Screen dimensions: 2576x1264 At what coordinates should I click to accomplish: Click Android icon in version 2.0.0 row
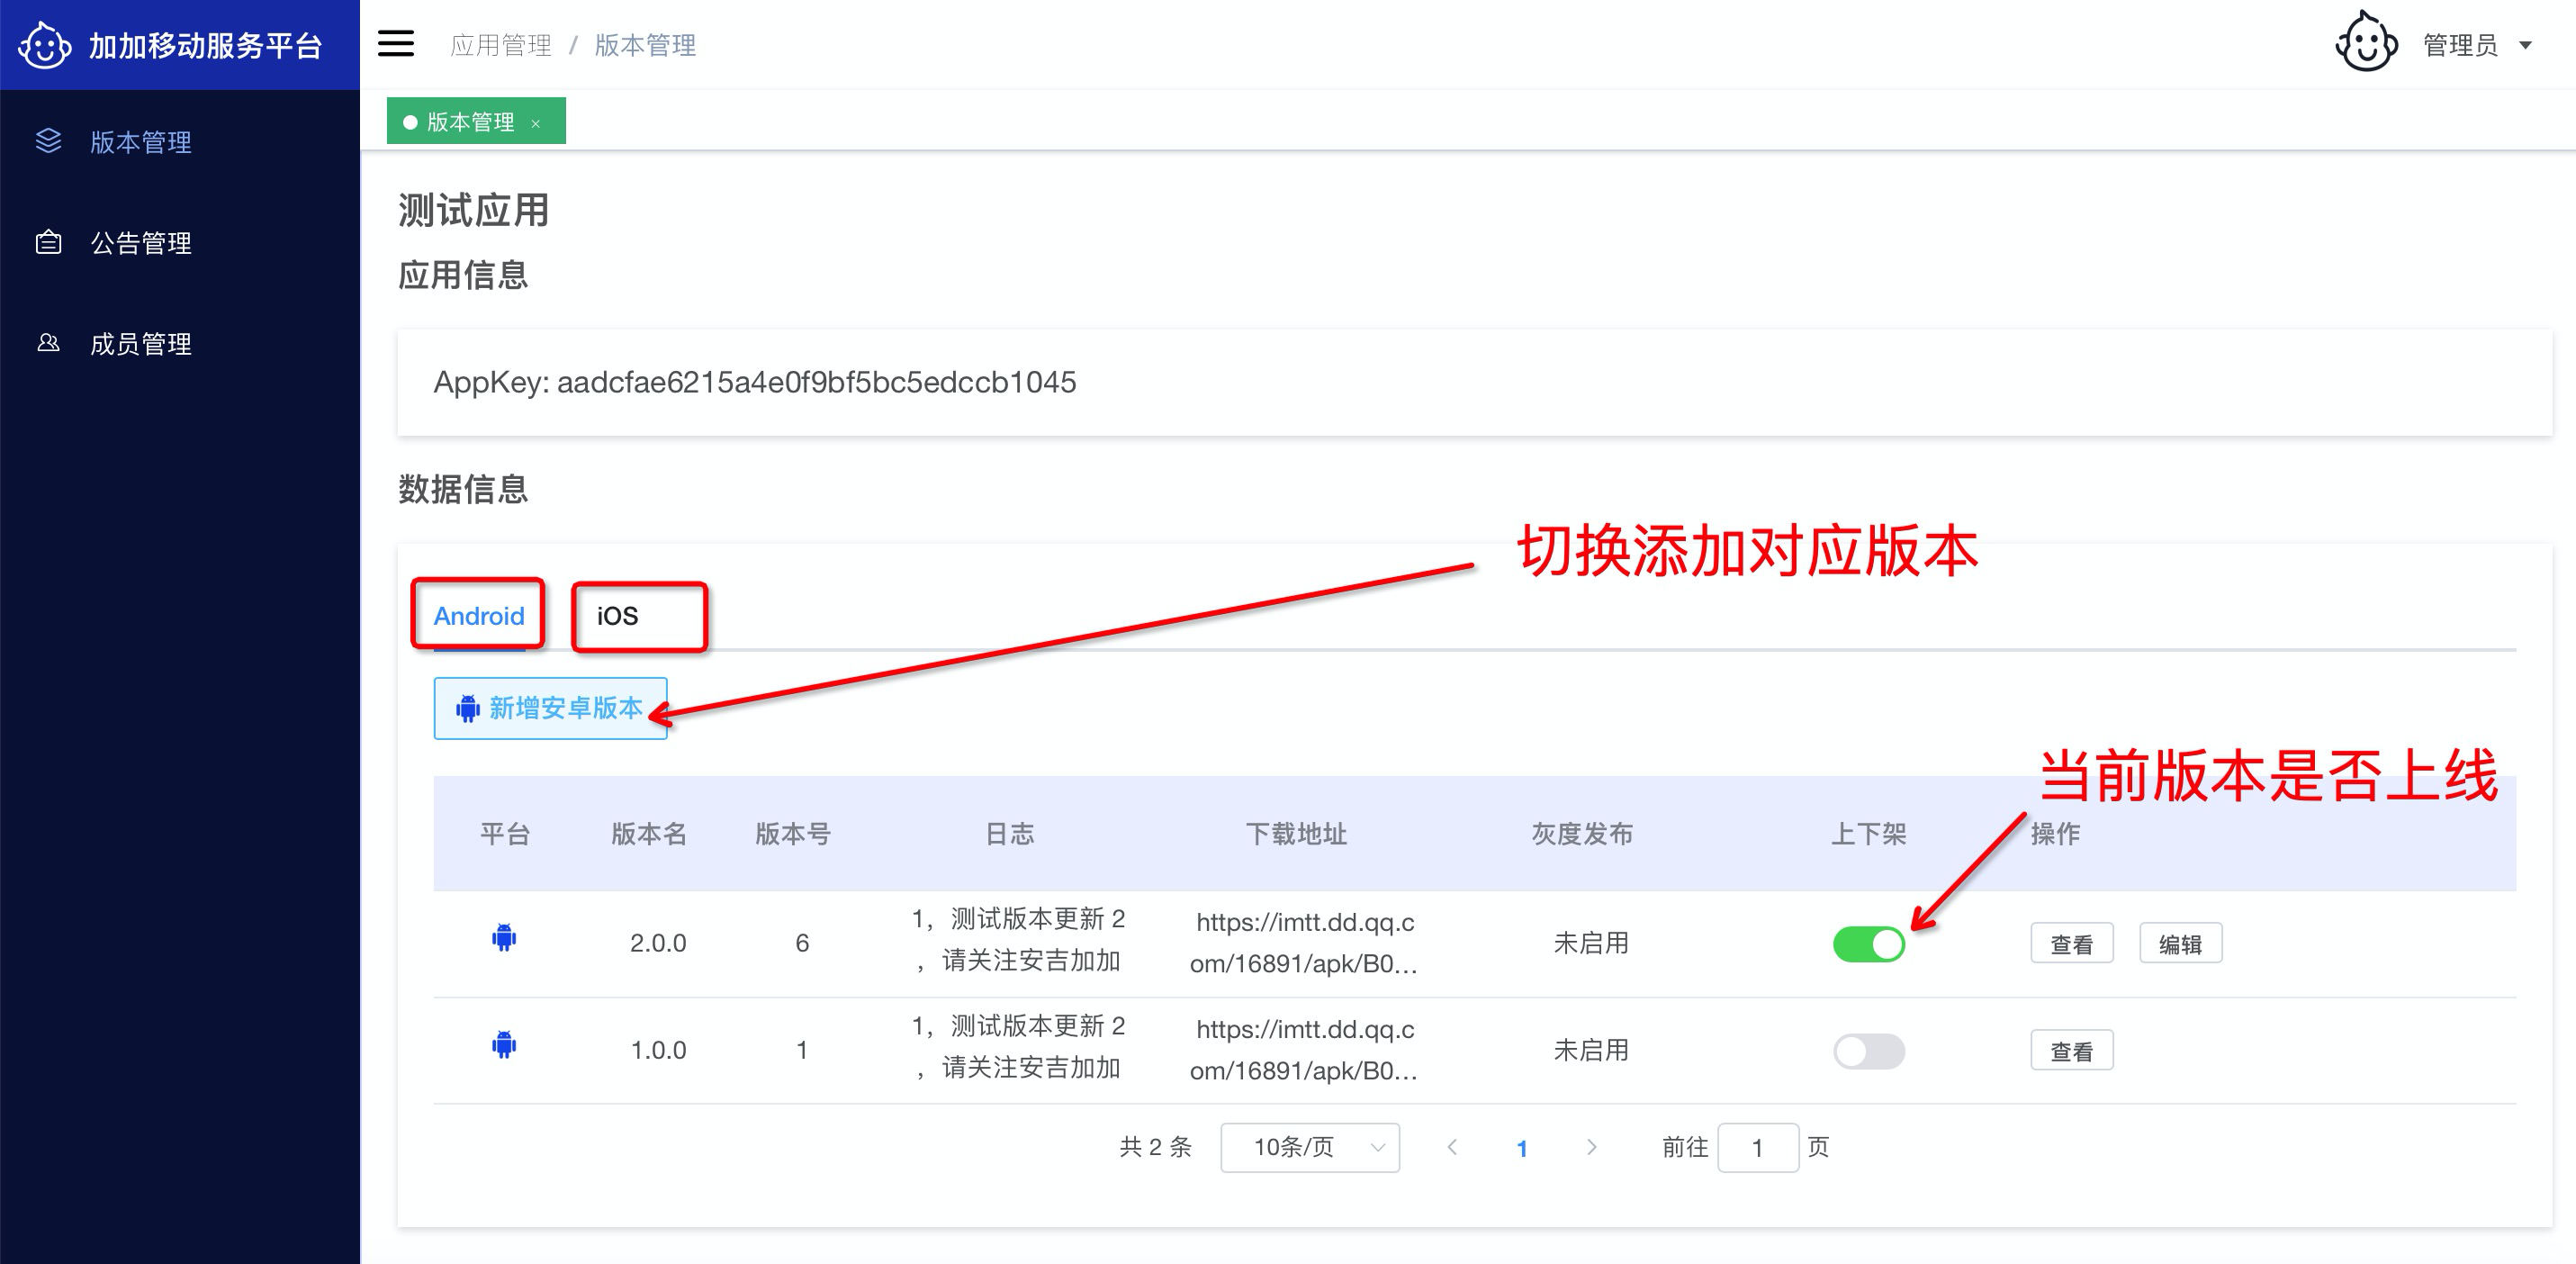pos(504,938)
